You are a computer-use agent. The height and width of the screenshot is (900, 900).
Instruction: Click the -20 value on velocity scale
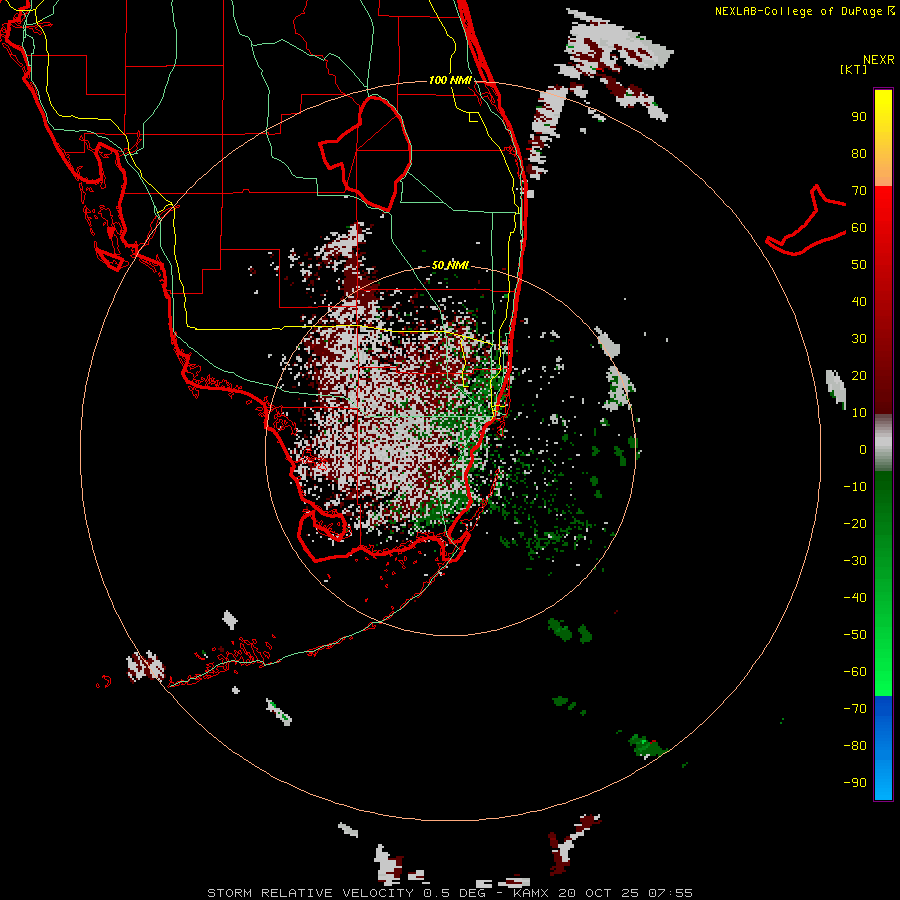(855, 523)
